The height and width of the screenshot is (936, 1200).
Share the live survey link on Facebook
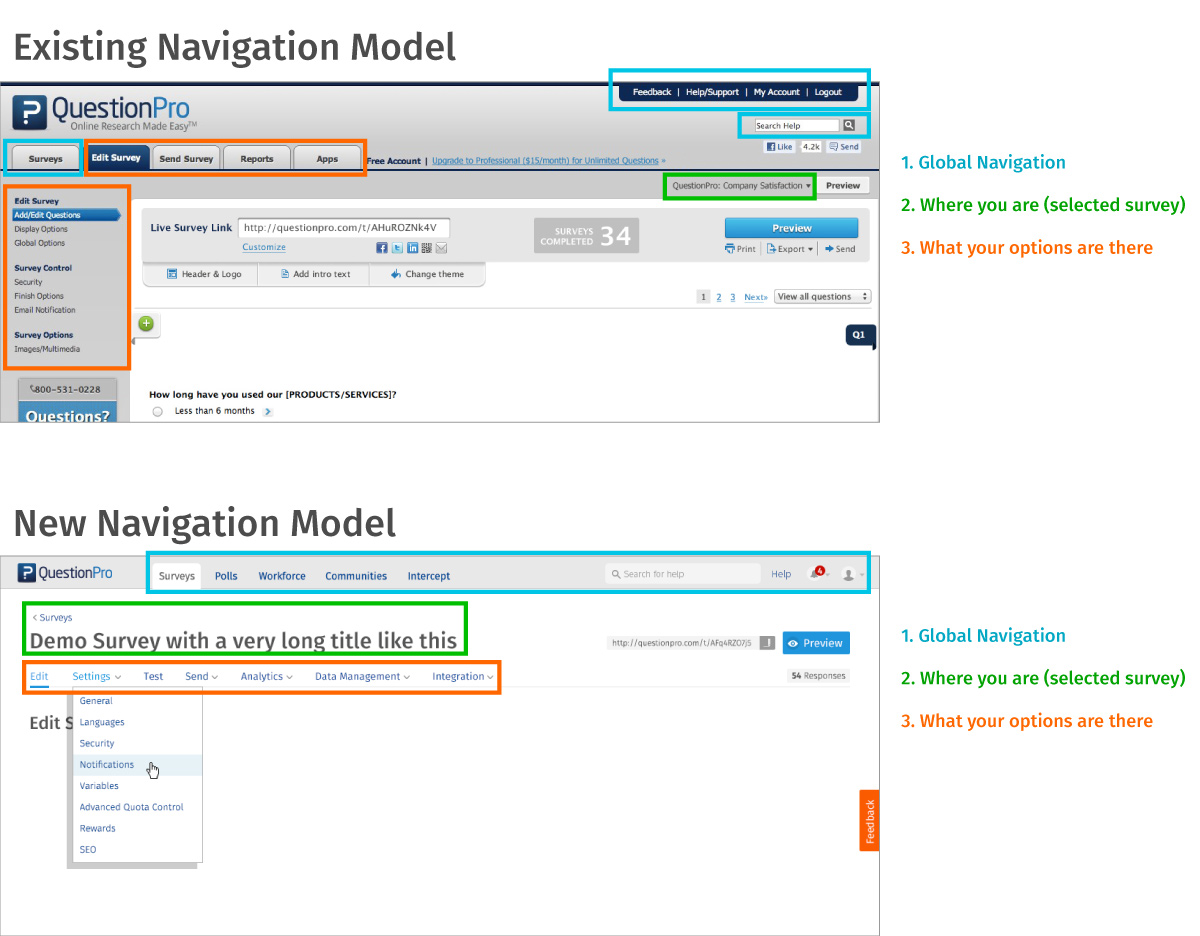(381, 248)
